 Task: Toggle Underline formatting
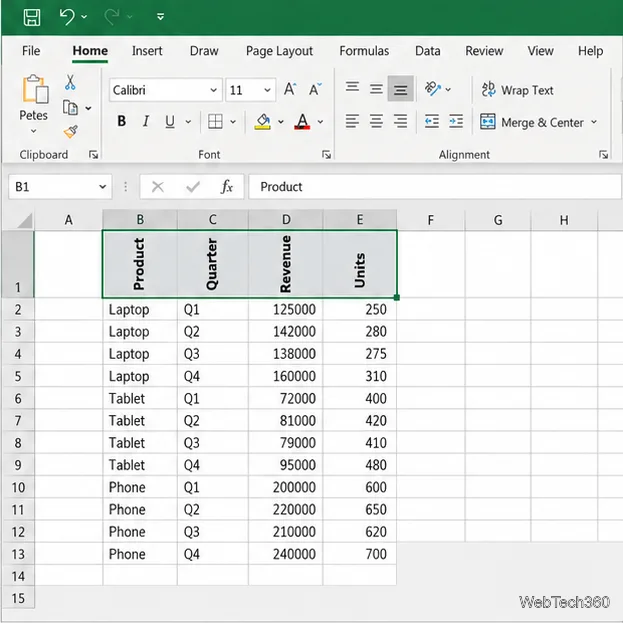coord(170,122)
